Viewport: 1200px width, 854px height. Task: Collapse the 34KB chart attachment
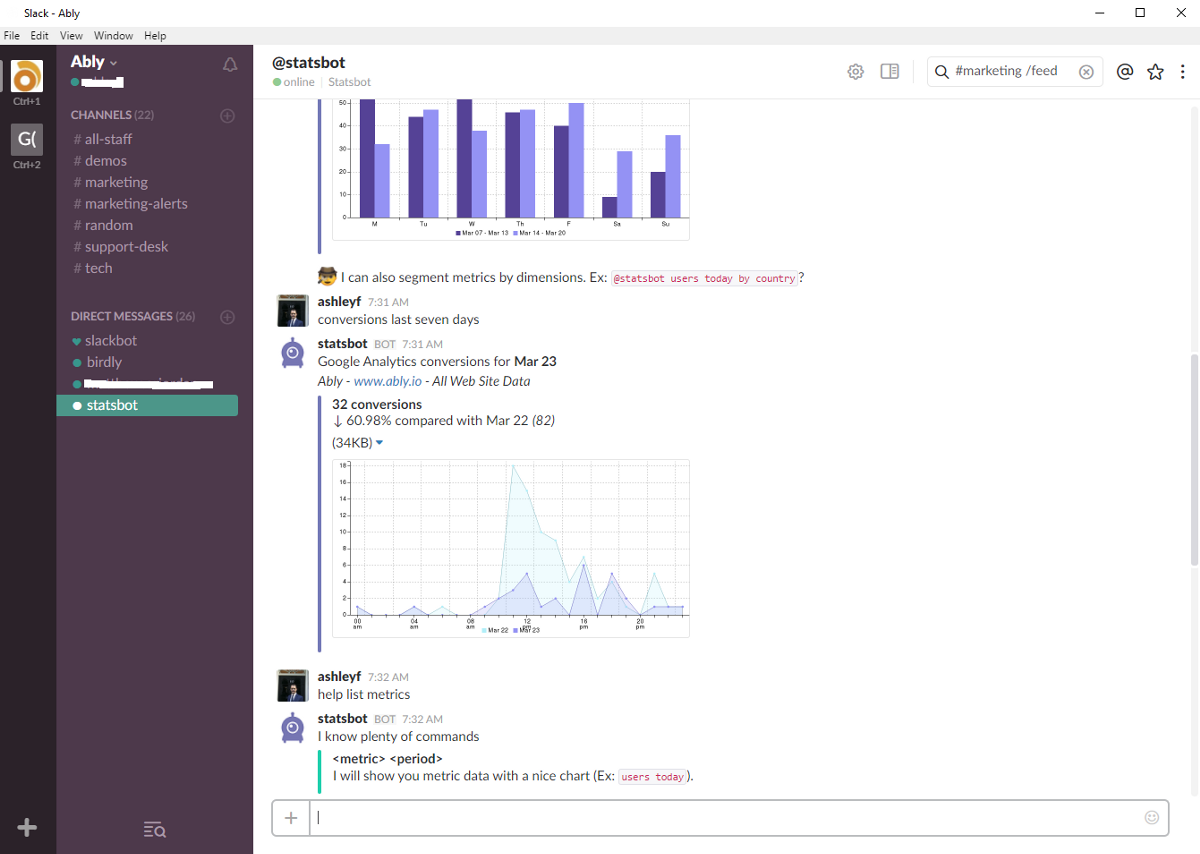tap(380, 443)
